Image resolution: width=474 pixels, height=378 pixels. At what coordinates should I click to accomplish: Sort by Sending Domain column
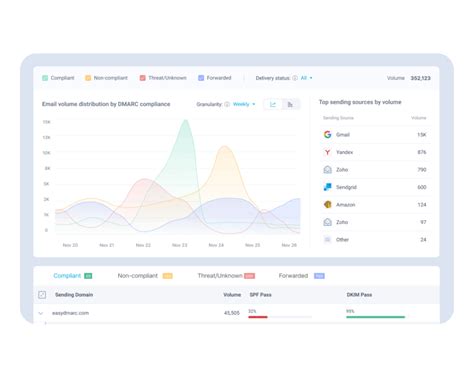click(x=74, y=295)
